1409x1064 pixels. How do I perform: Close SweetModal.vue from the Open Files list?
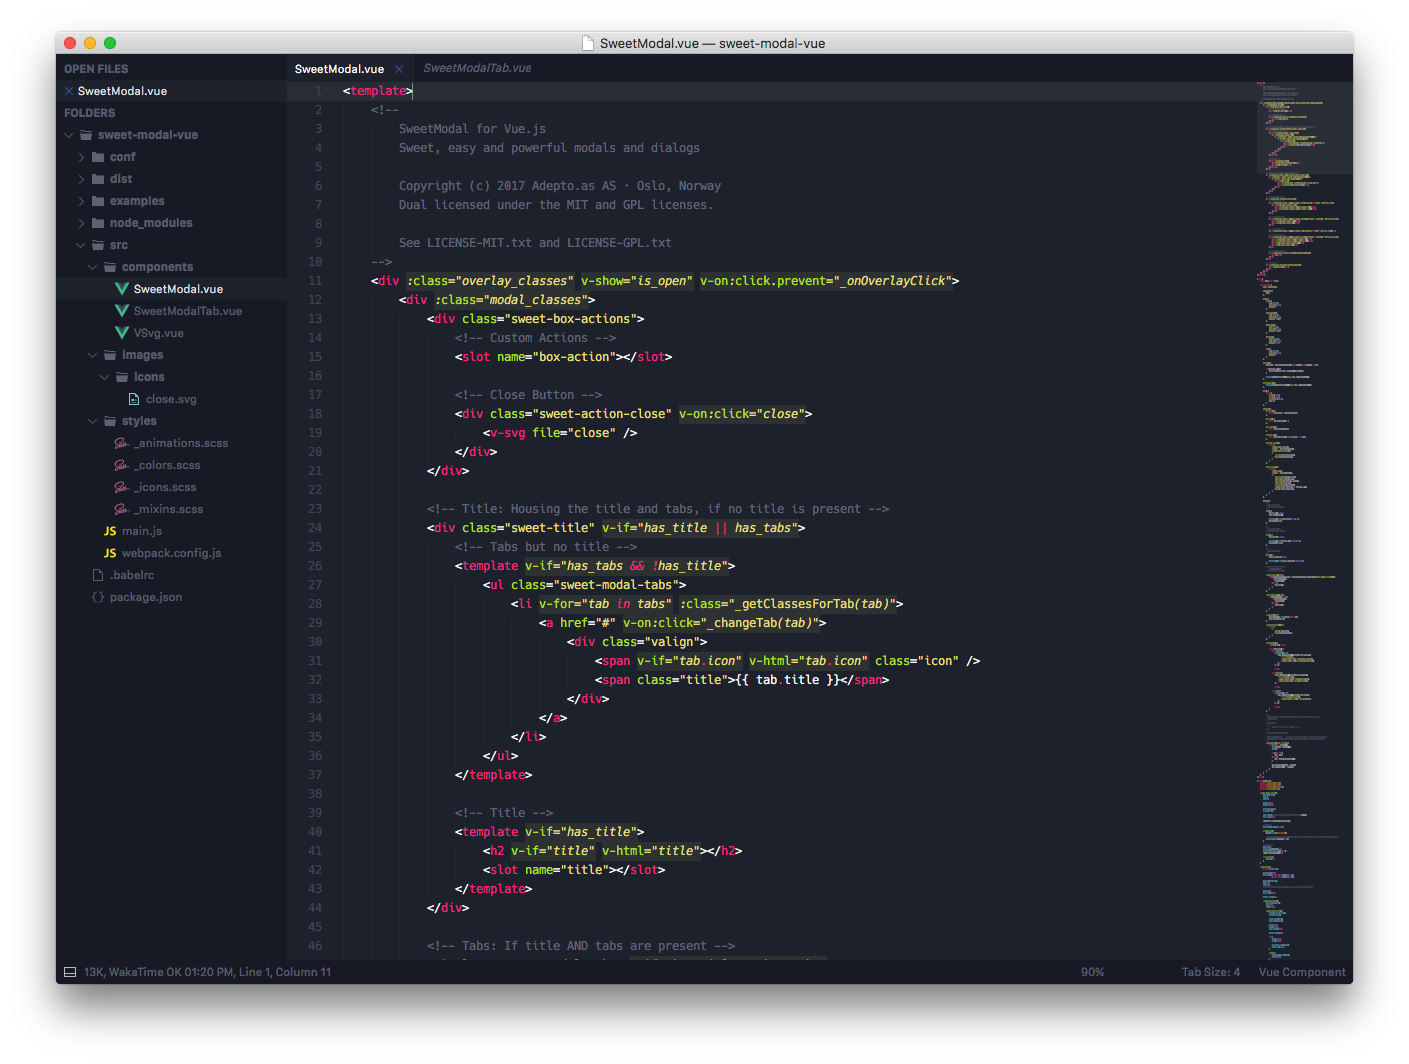(x=68, y=91)
